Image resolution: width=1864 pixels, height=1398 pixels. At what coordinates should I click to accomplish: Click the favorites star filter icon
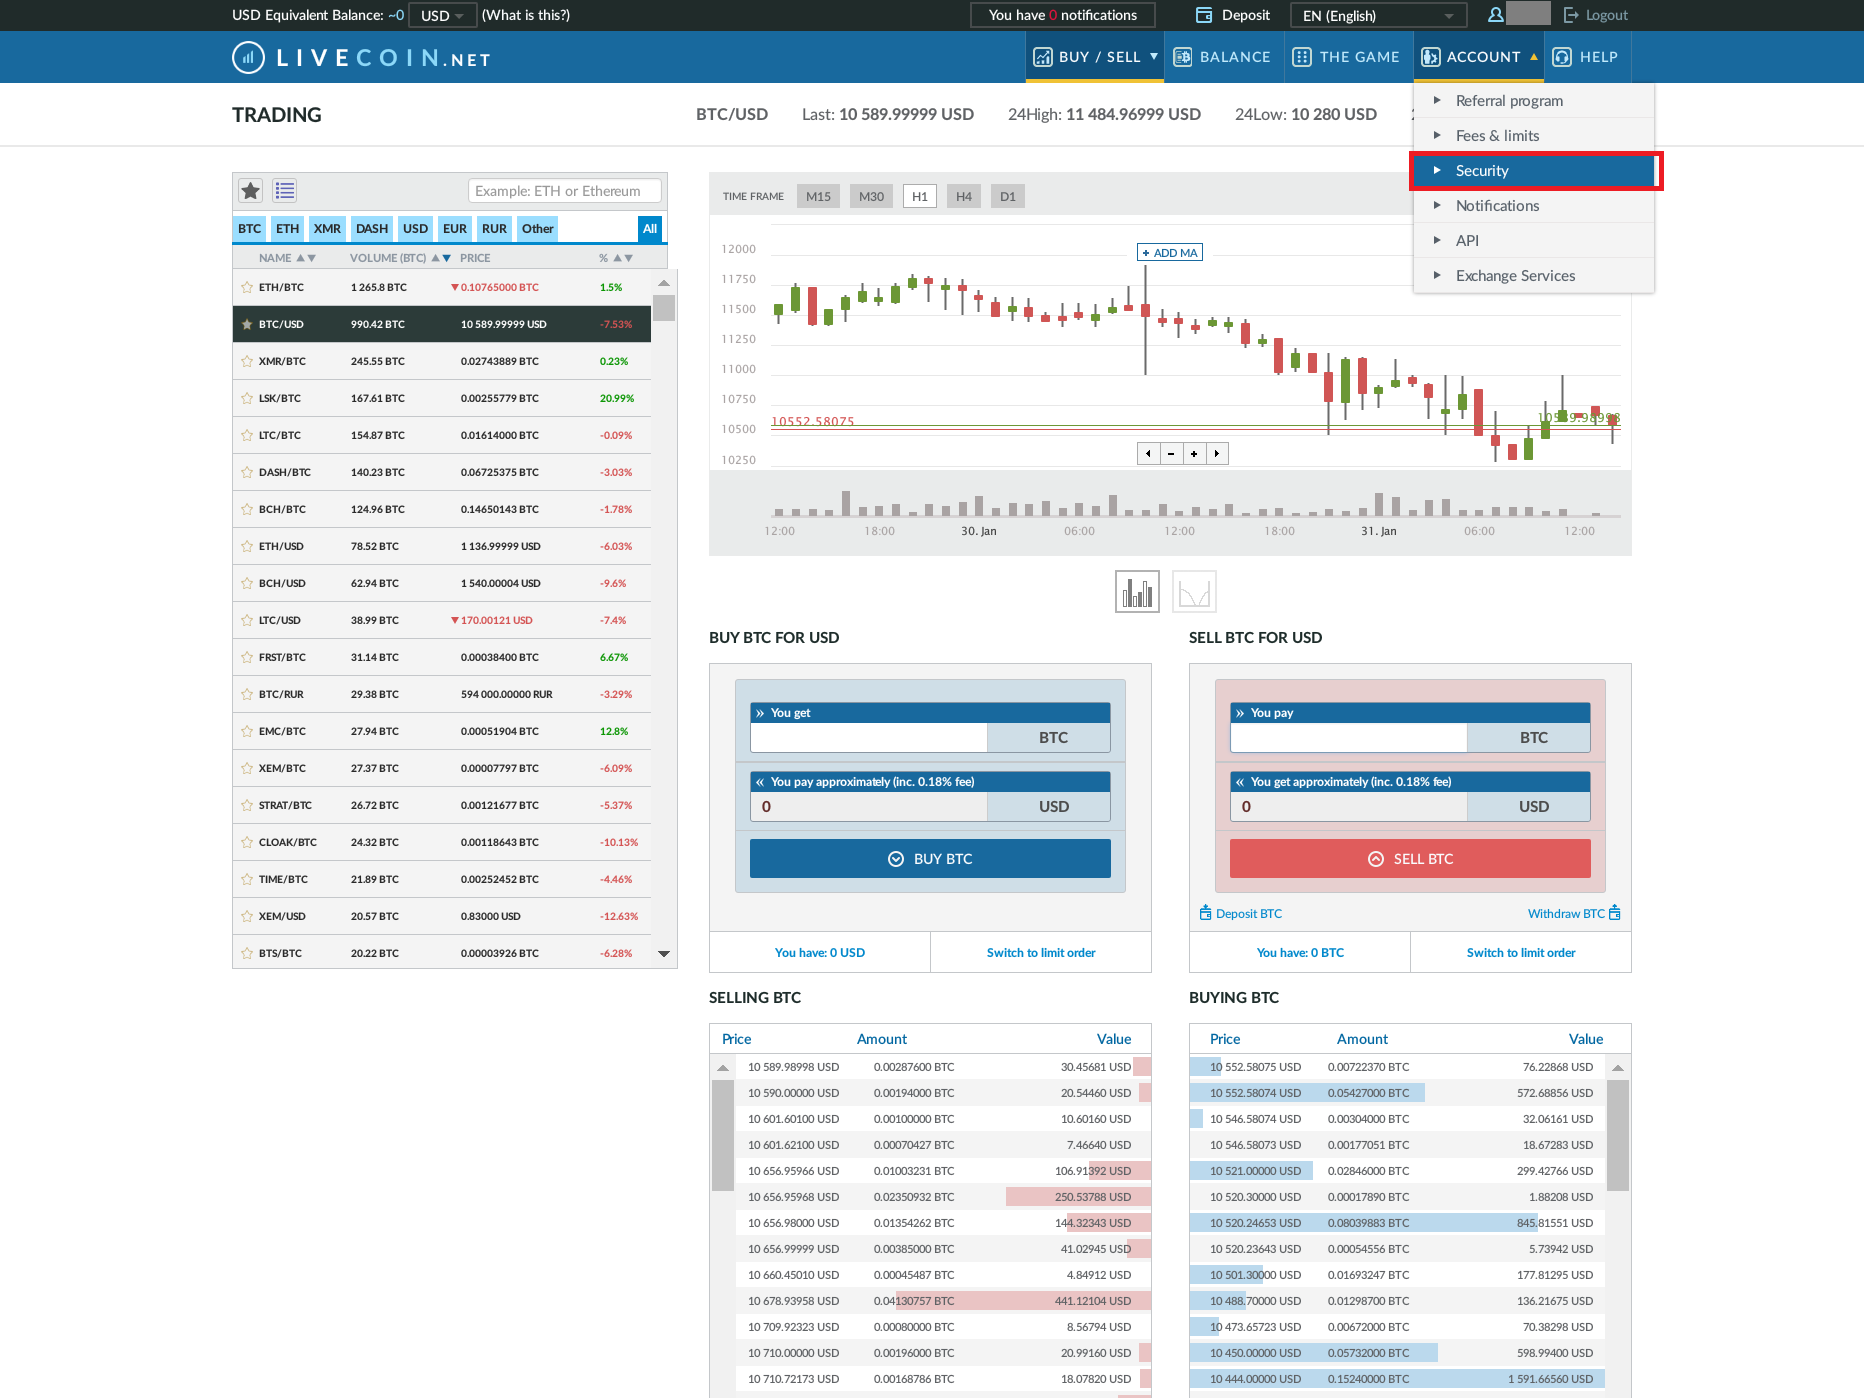pyautogui.click(x=250, y=190)
